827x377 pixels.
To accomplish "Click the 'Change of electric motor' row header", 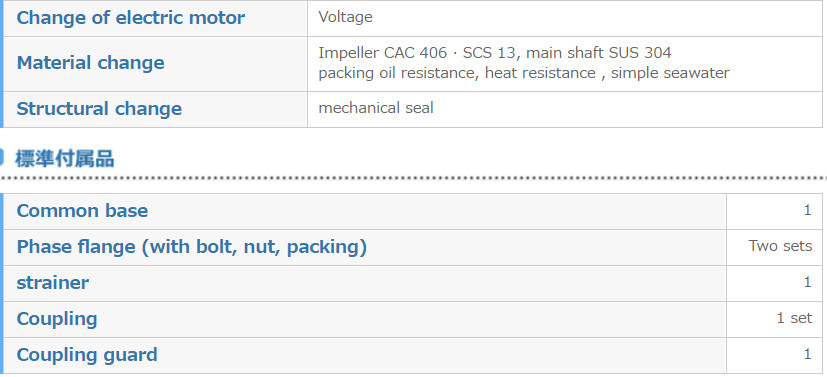I will 130,17.
